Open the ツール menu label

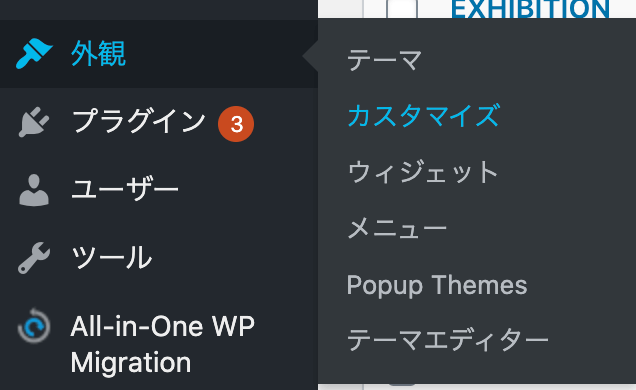click(112, 257)
